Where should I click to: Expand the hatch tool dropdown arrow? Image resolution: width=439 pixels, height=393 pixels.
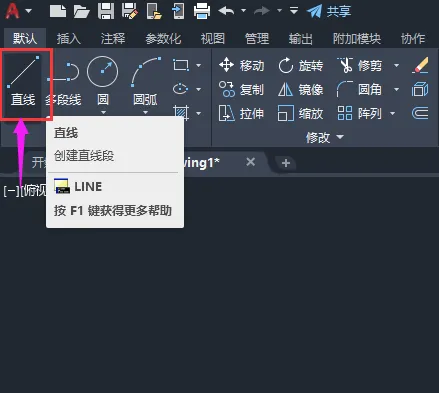tap(198, 113)
